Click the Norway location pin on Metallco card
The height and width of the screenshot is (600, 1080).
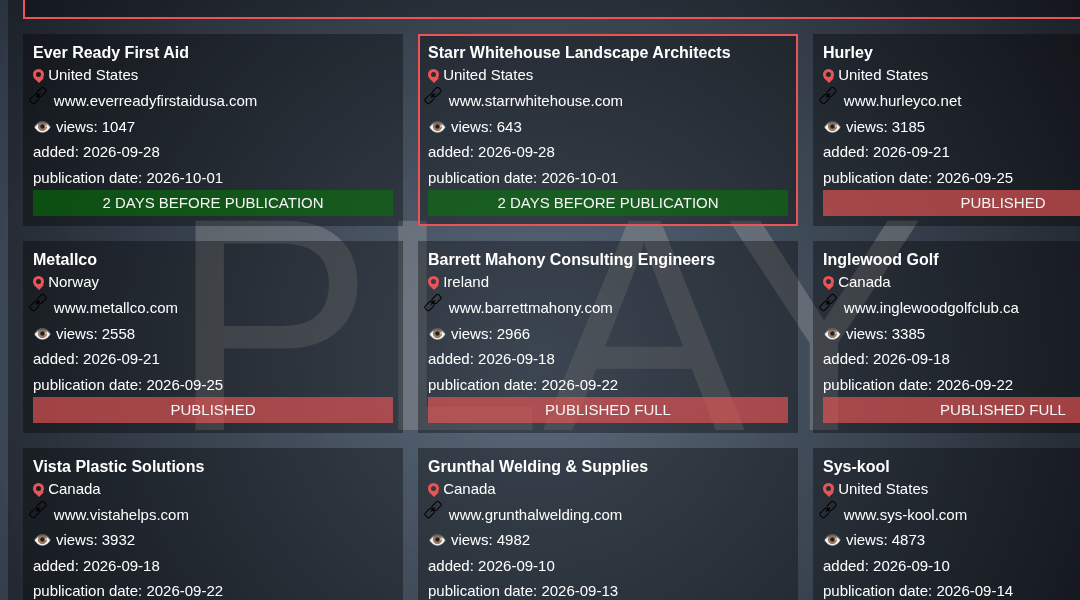click(39, 283)
